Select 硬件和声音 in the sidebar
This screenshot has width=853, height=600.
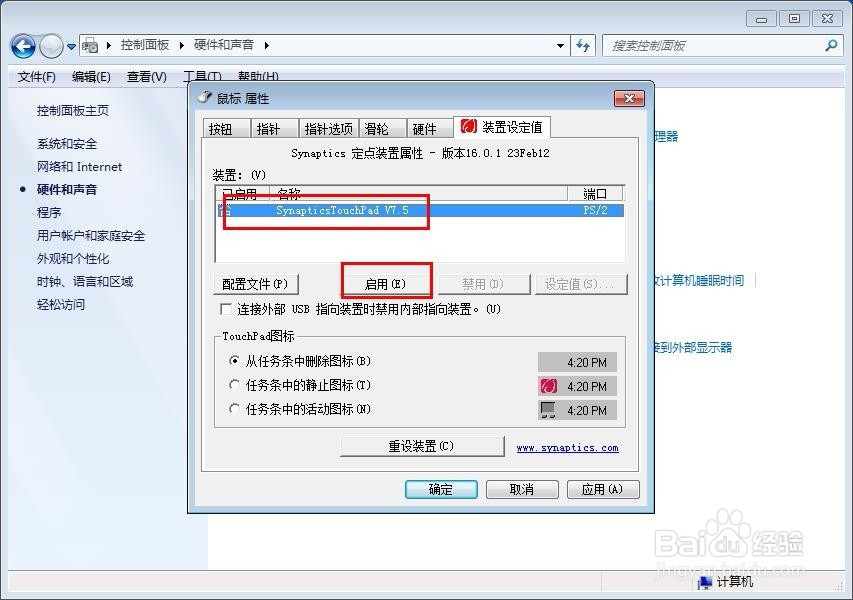coord(67,189)
